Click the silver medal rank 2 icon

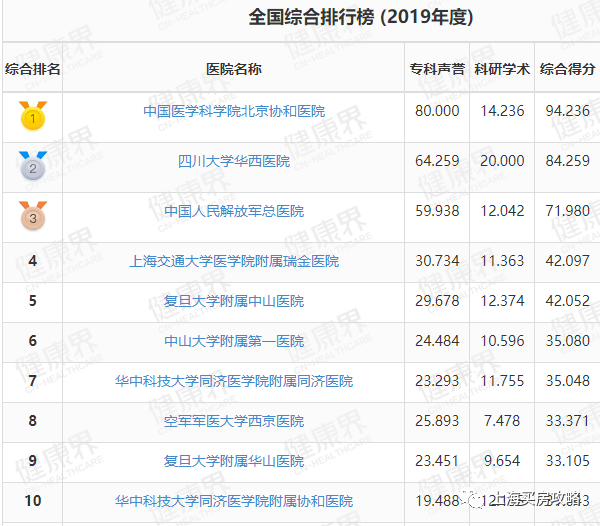click(33, 166)
